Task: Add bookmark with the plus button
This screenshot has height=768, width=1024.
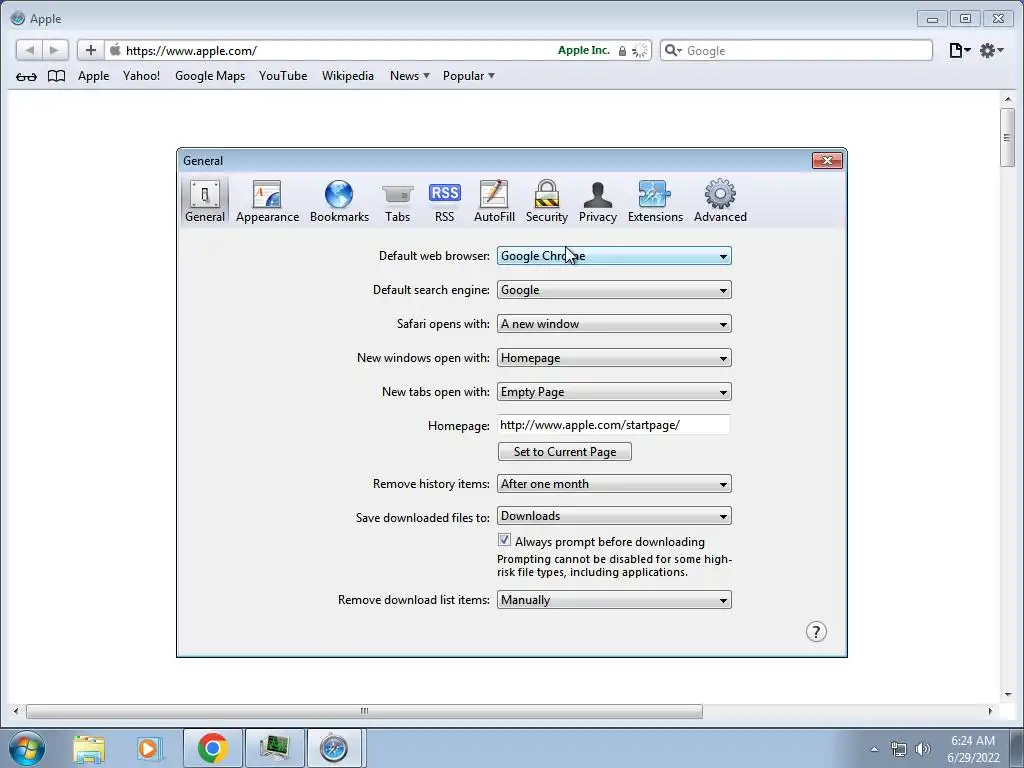Action: [x=91, y=50]
